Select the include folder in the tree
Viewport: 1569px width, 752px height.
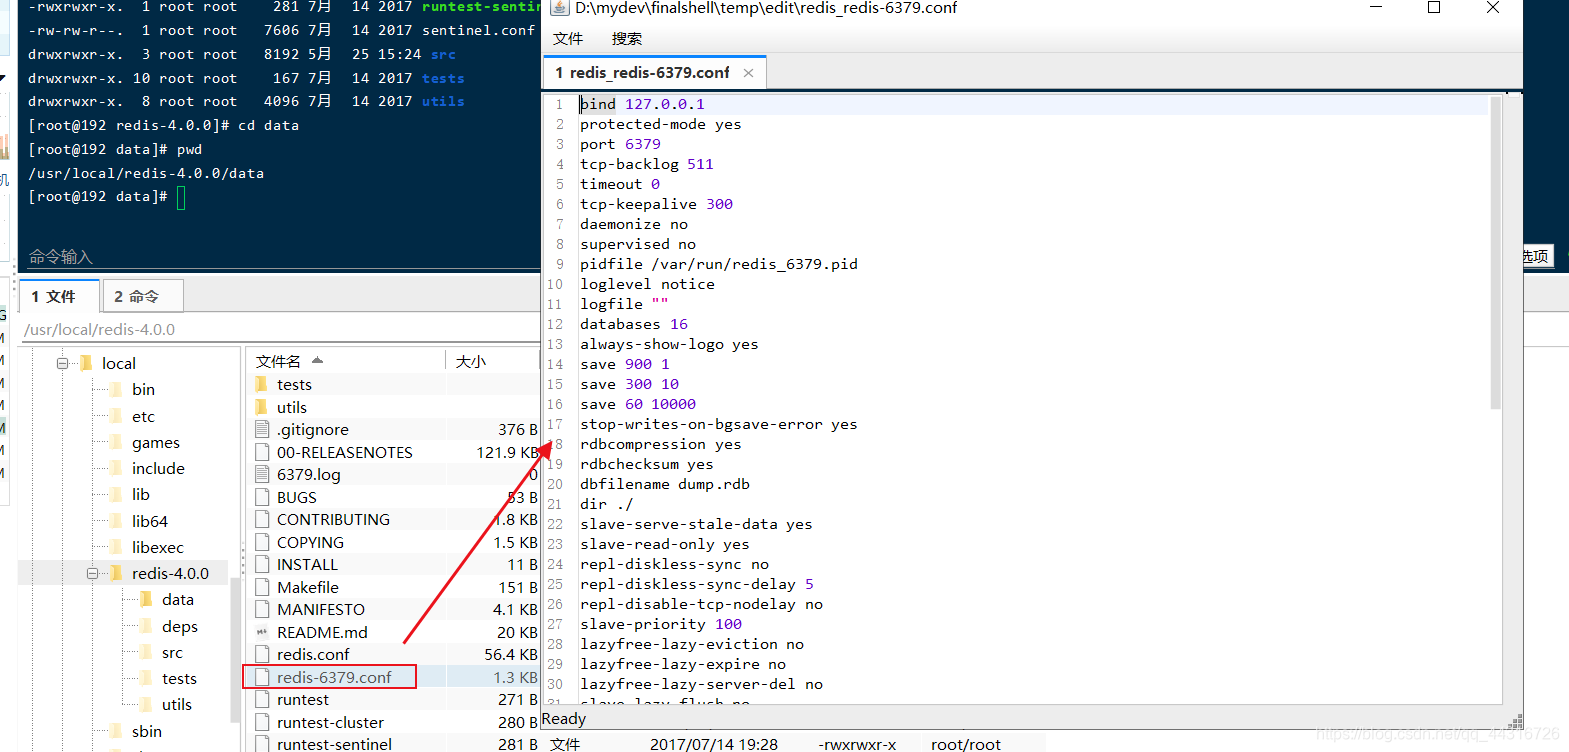(158, 468)
